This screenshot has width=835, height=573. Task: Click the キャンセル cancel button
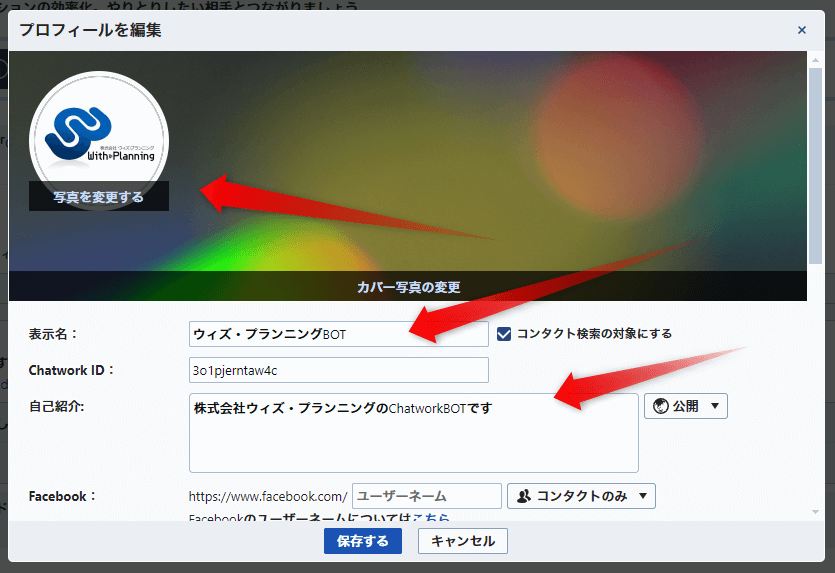pos(463,541)
